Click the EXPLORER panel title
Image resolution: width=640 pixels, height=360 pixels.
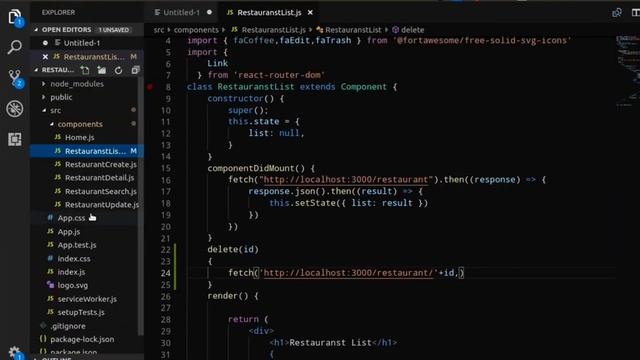(58, 13)
